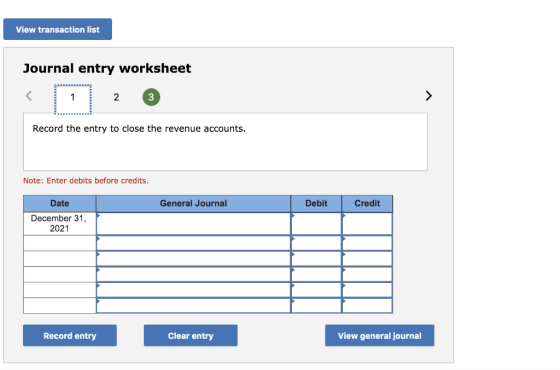This screenshot has height=370, width=560.
Task: Go to next entry with right chevron
Action: (429, 96)
